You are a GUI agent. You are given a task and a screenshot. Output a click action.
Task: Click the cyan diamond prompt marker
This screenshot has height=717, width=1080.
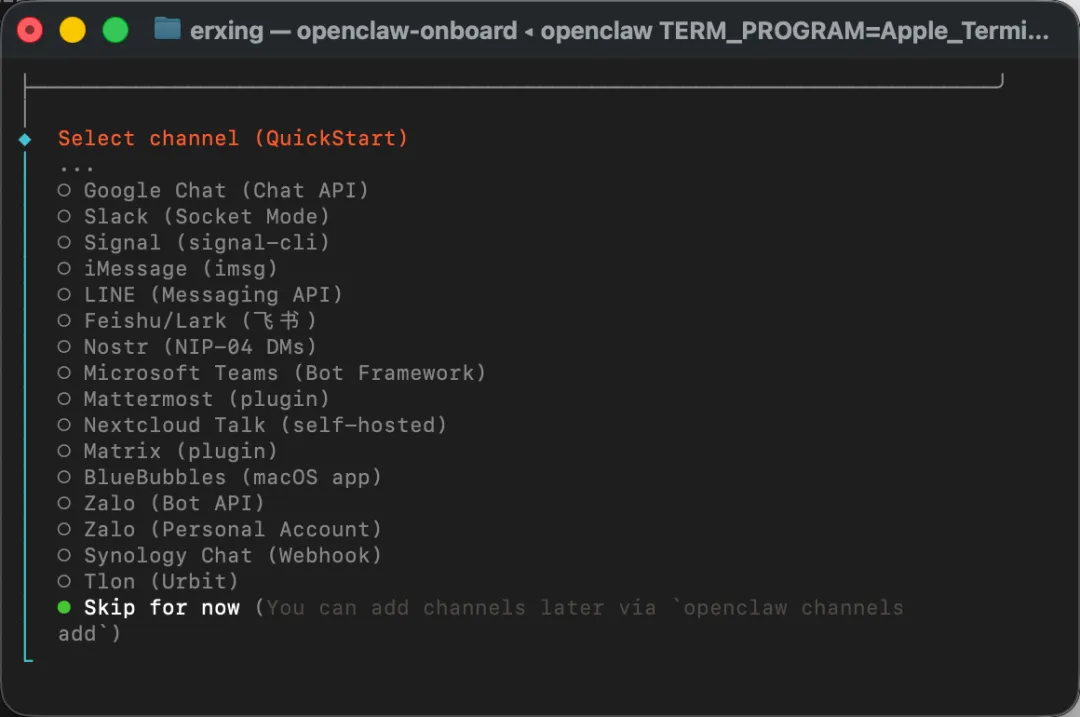[x=25, y=140]
